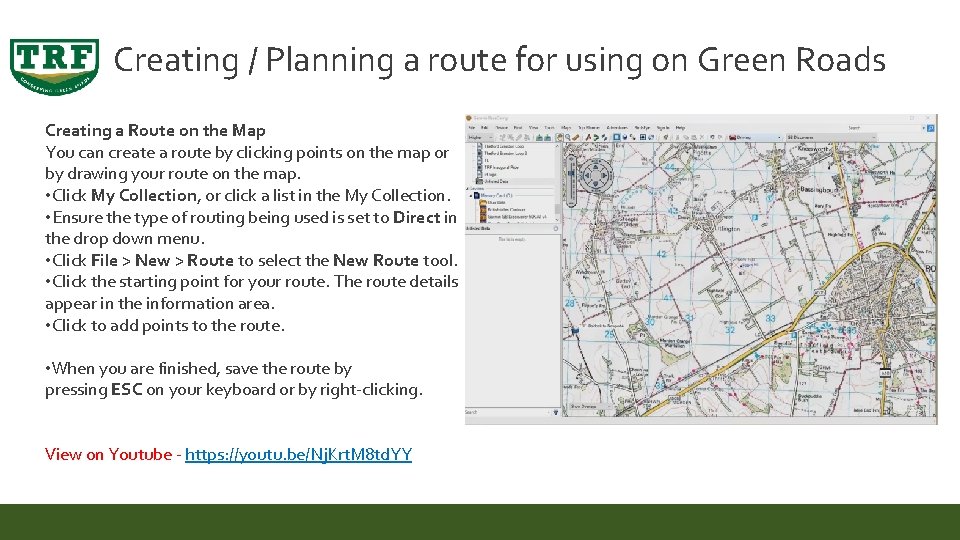This screenshot has height=540, width=960.
Task: Select the Unlisted Data item in library
Action: (497, 181)
